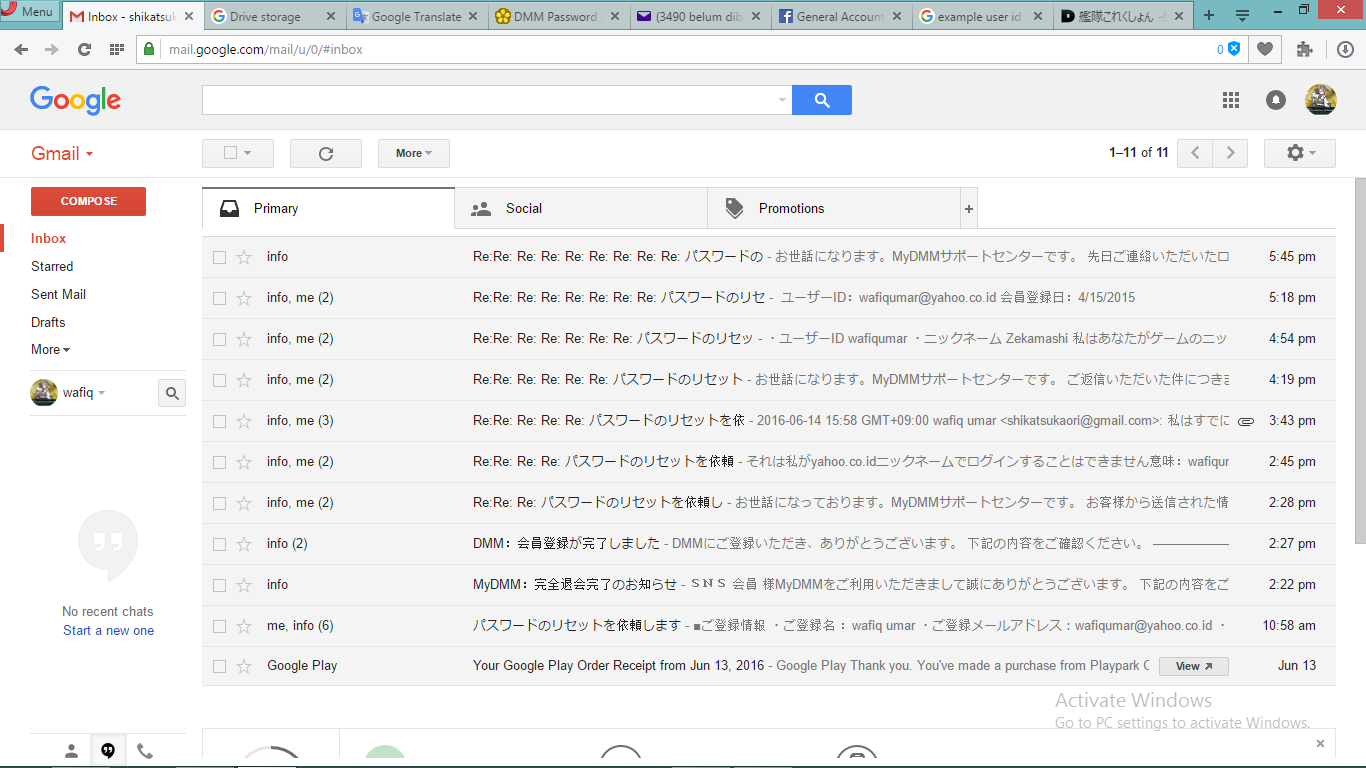Reload the page with the browser reload icon
The image size is (1366, 768).
[x=85, y=49]
